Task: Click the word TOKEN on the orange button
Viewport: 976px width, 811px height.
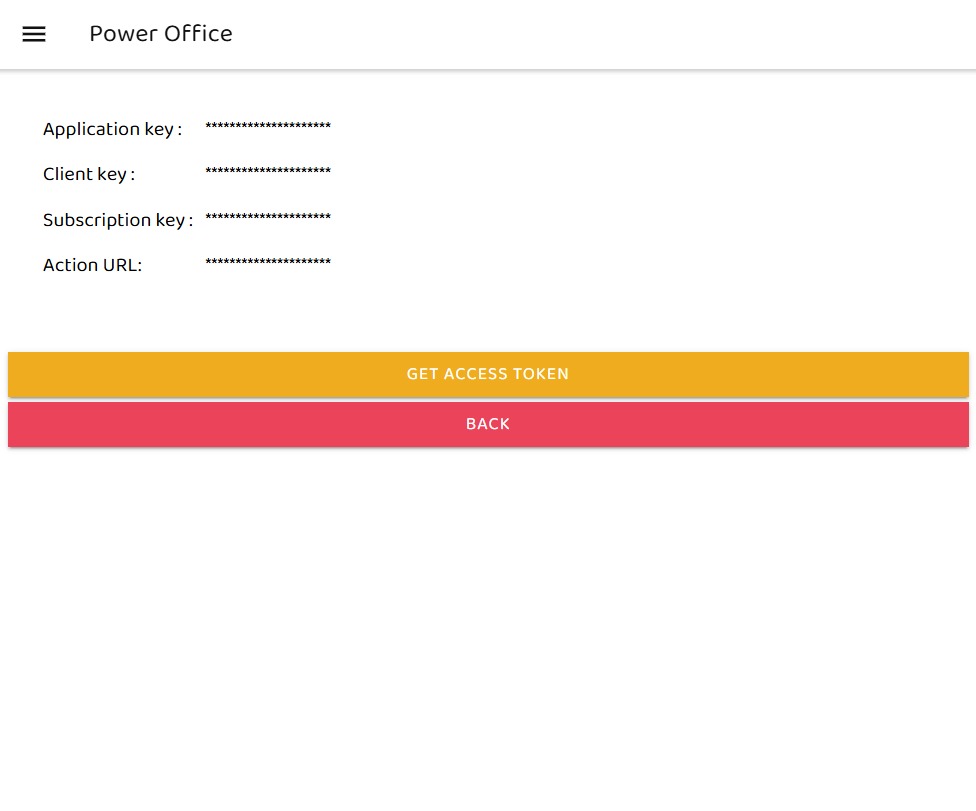Action: click(540, 374)
